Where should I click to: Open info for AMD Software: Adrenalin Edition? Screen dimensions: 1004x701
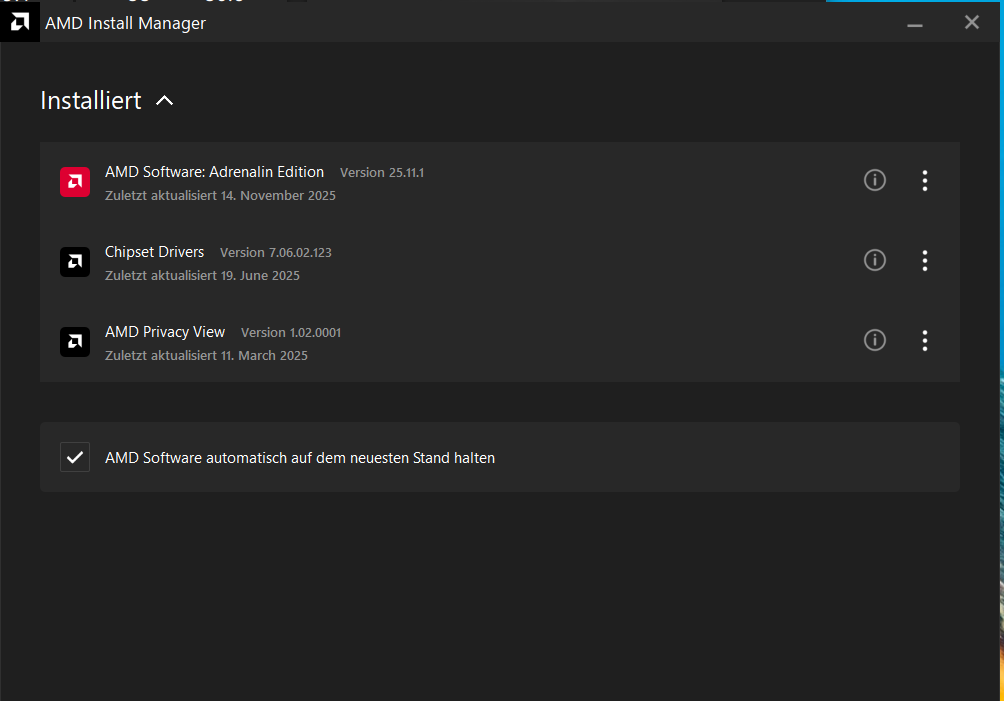pos(875,180)
